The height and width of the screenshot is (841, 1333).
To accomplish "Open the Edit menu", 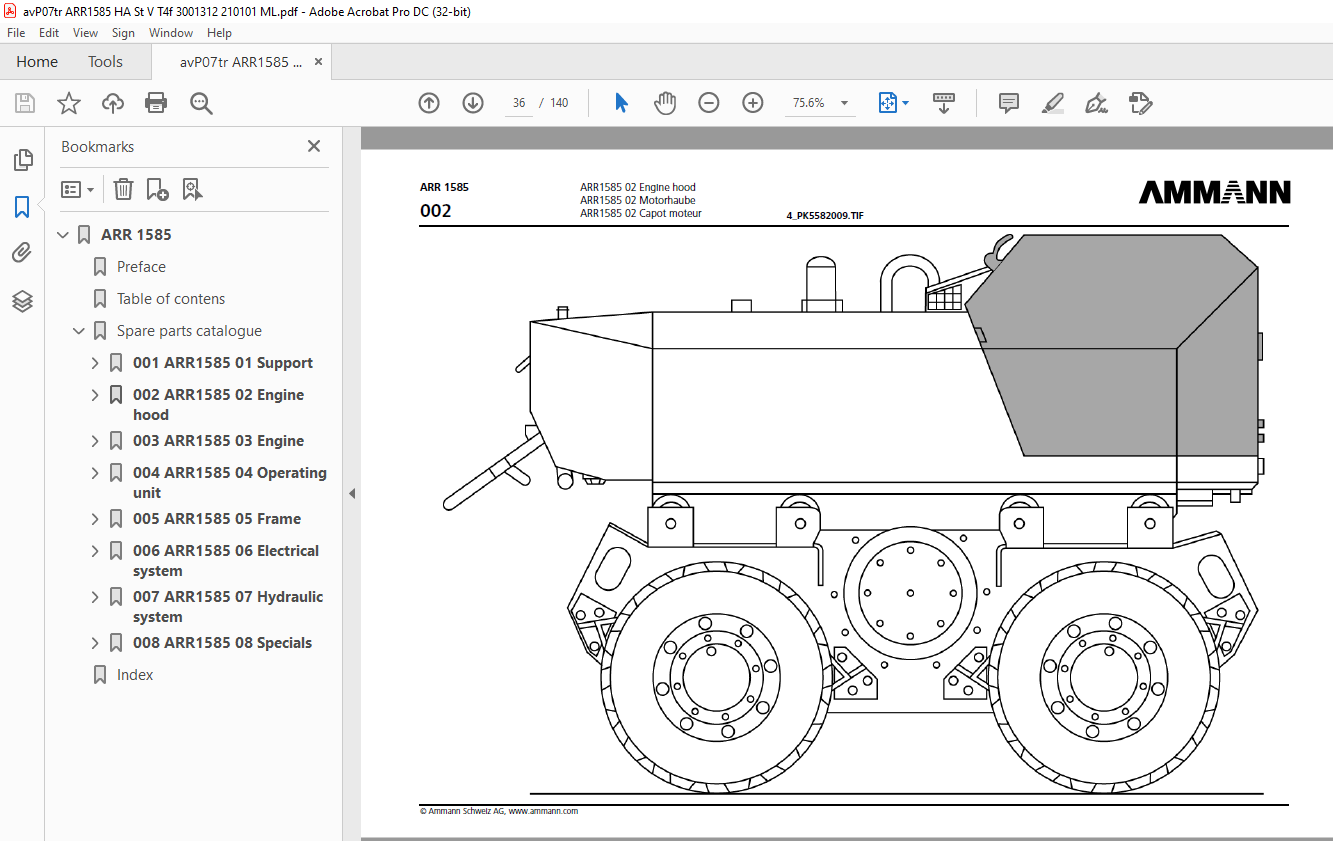I will point(49,33).
